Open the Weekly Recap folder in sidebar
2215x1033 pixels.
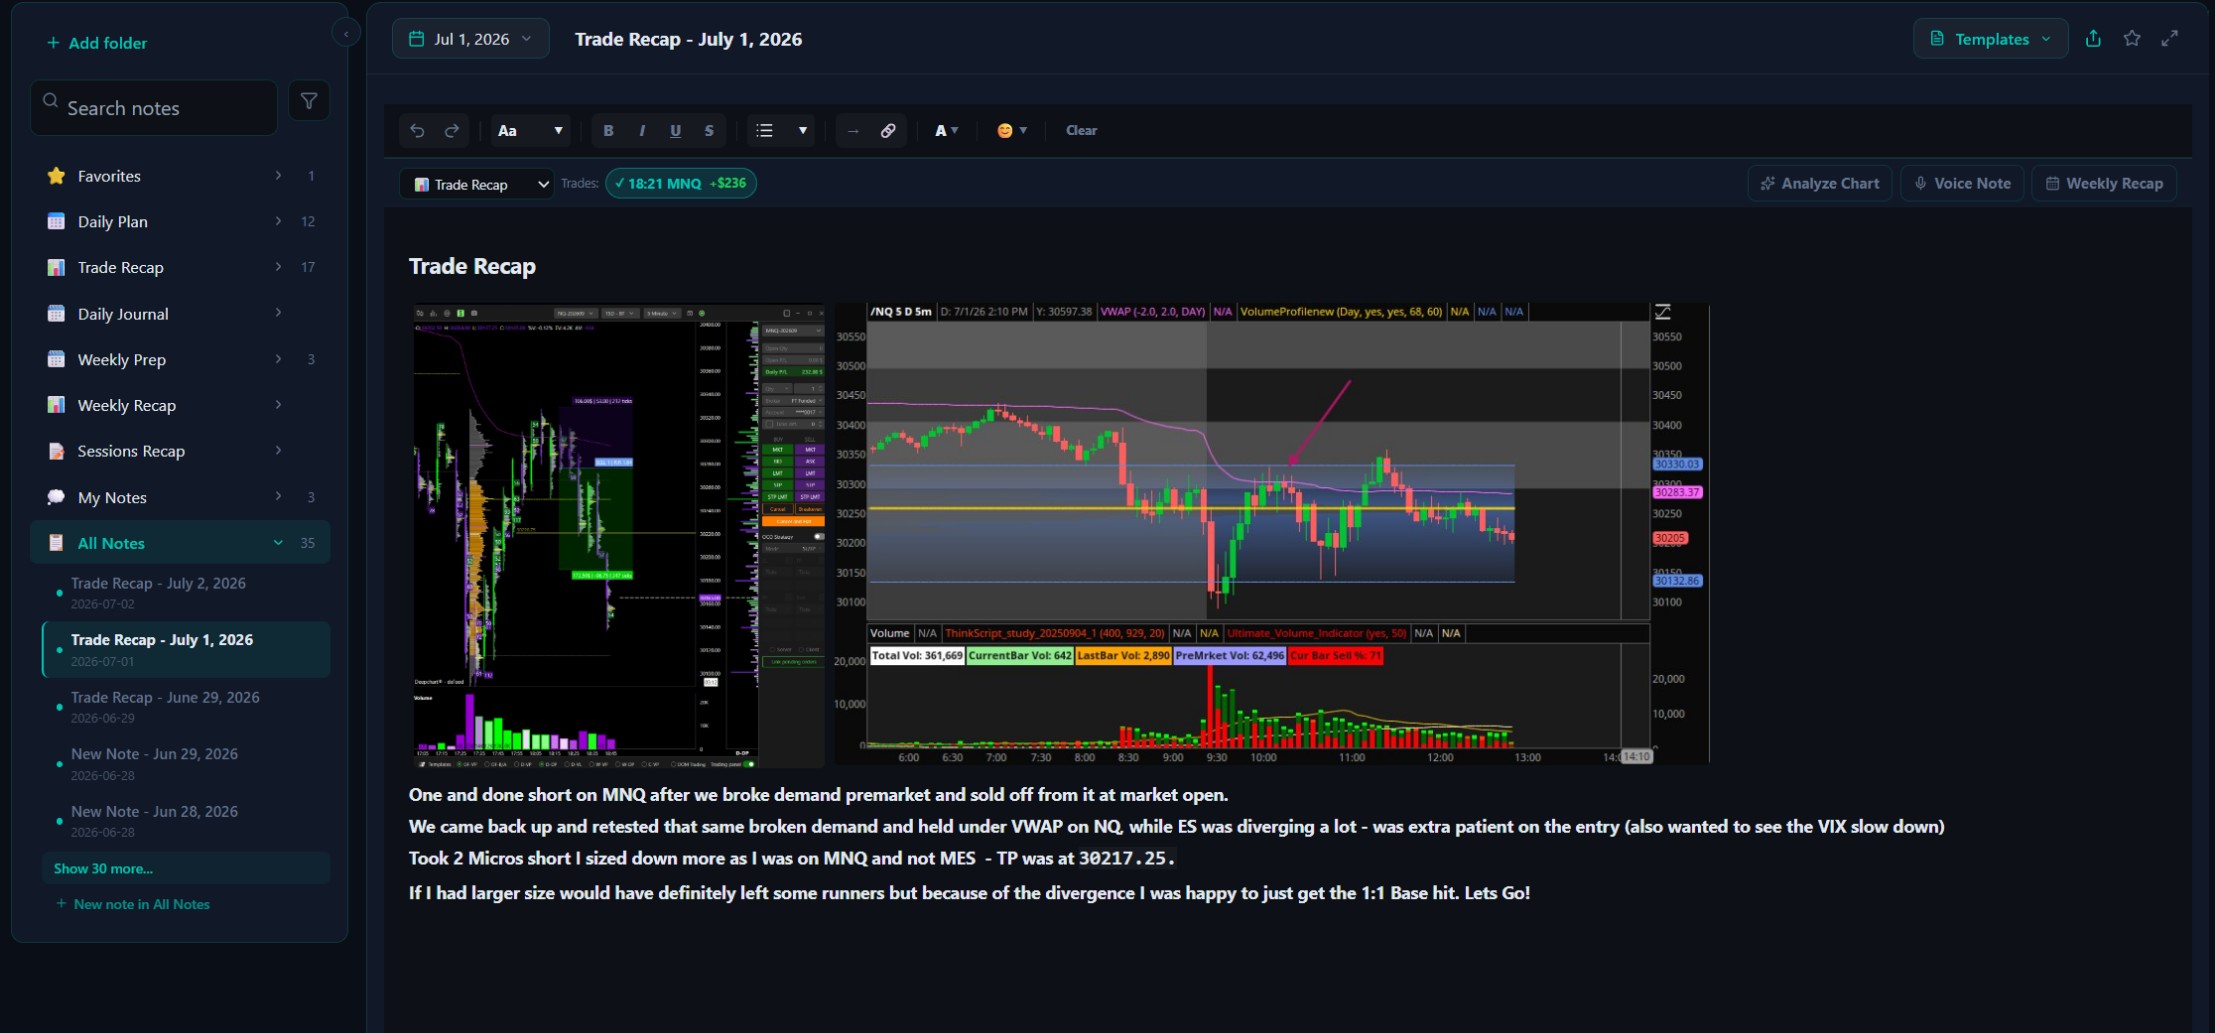click(180, 406)
